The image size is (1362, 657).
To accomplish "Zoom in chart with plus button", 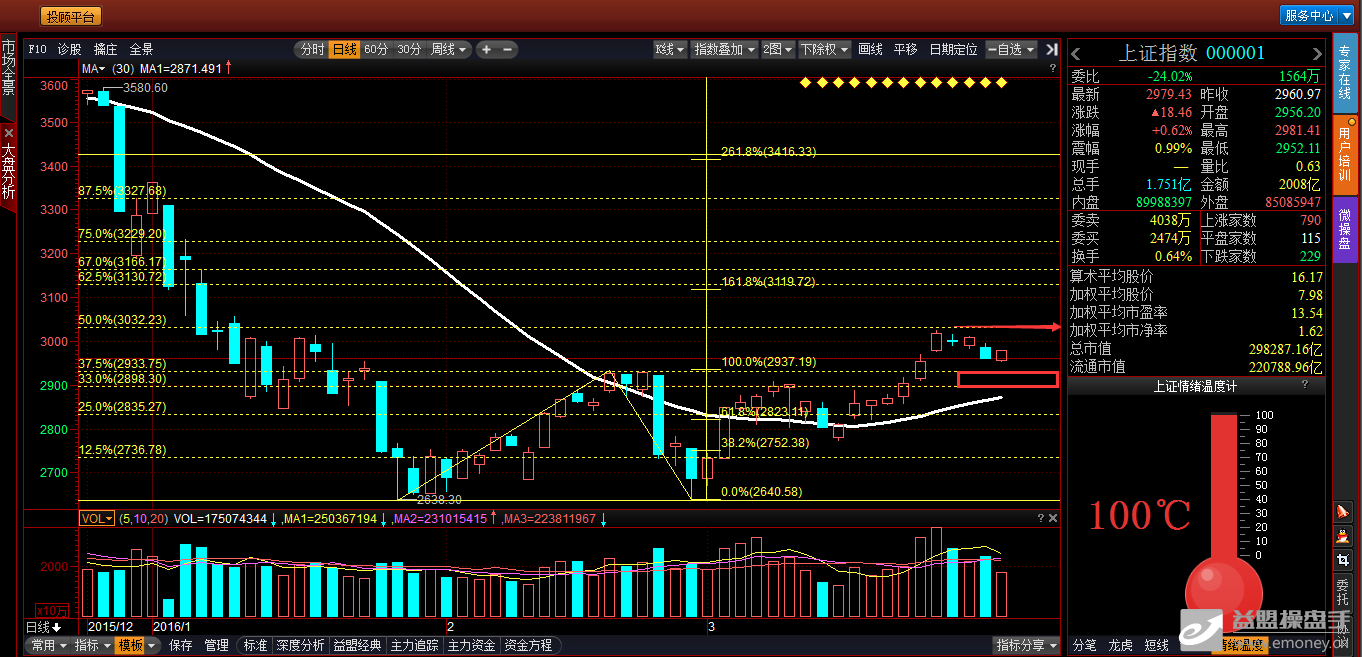I will pos(487,49).
